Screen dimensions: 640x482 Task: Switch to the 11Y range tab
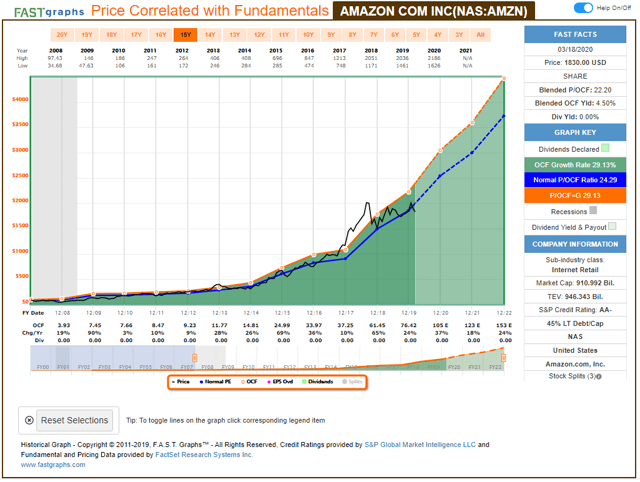(x=284, y=35)
